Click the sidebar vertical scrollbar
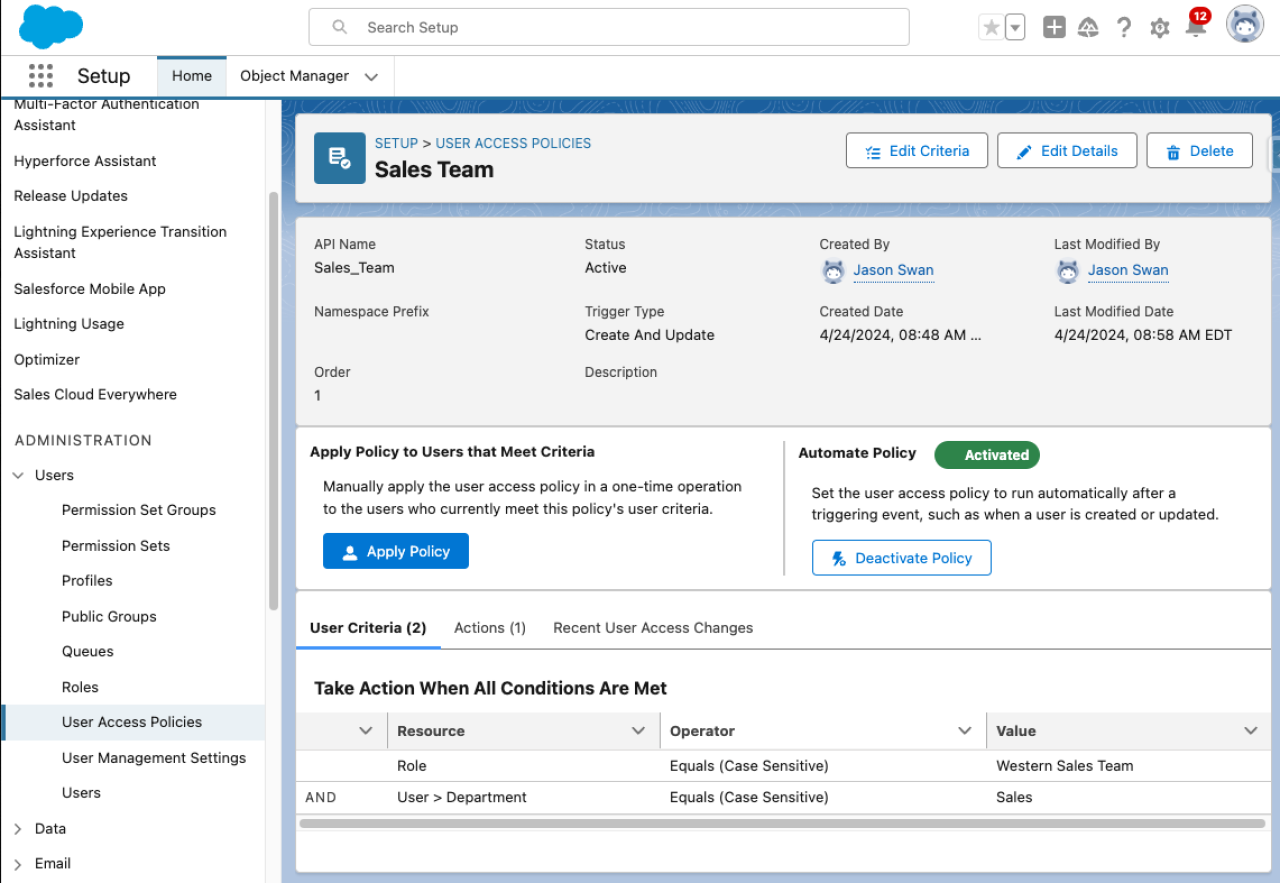The width and height of the screenshot is (1280, 883). pyautogui.click(x=274, y=400)
